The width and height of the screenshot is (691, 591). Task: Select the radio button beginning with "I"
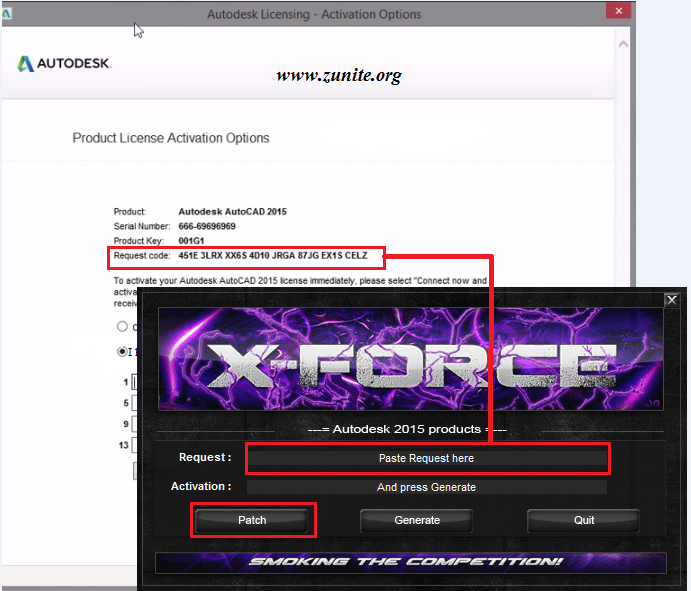122,352
